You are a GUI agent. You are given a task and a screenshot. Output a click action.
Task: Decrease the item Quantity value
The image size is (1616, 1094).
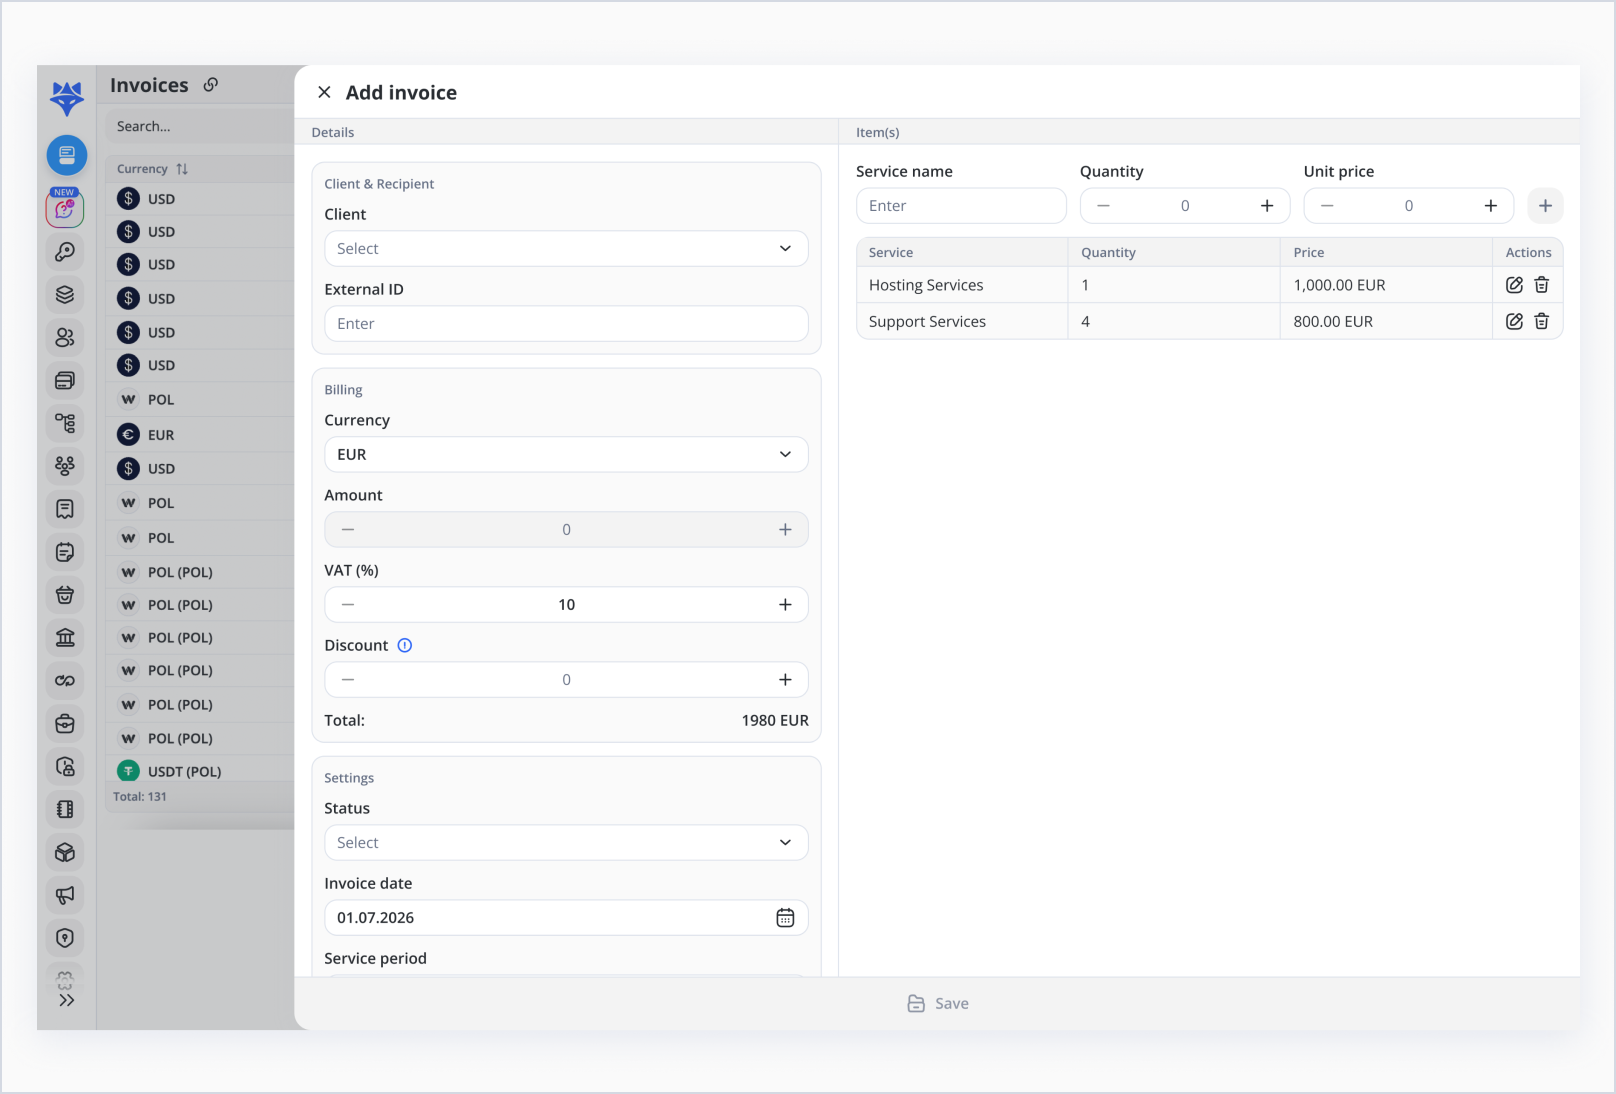(x=1103, y=206)
